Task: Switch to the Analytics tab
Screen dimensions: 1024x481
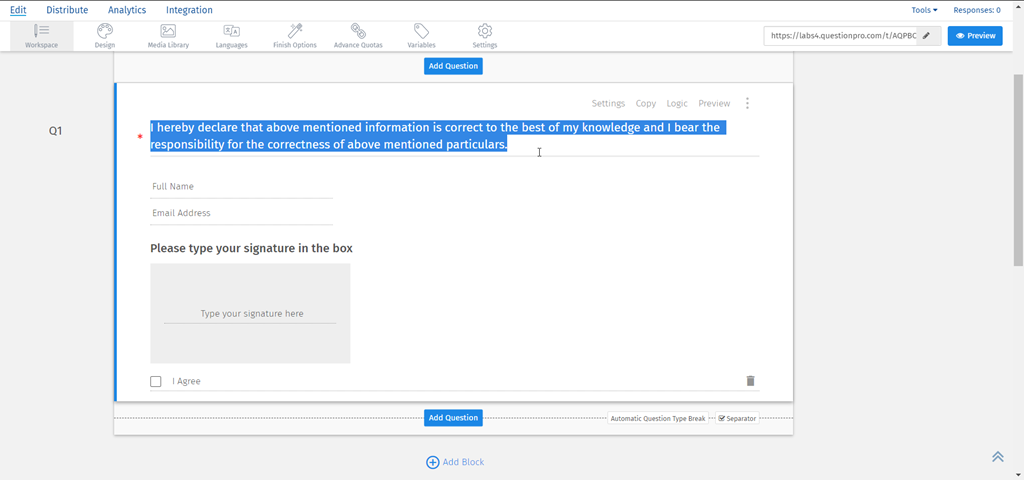Action: (x=127, y=10)
